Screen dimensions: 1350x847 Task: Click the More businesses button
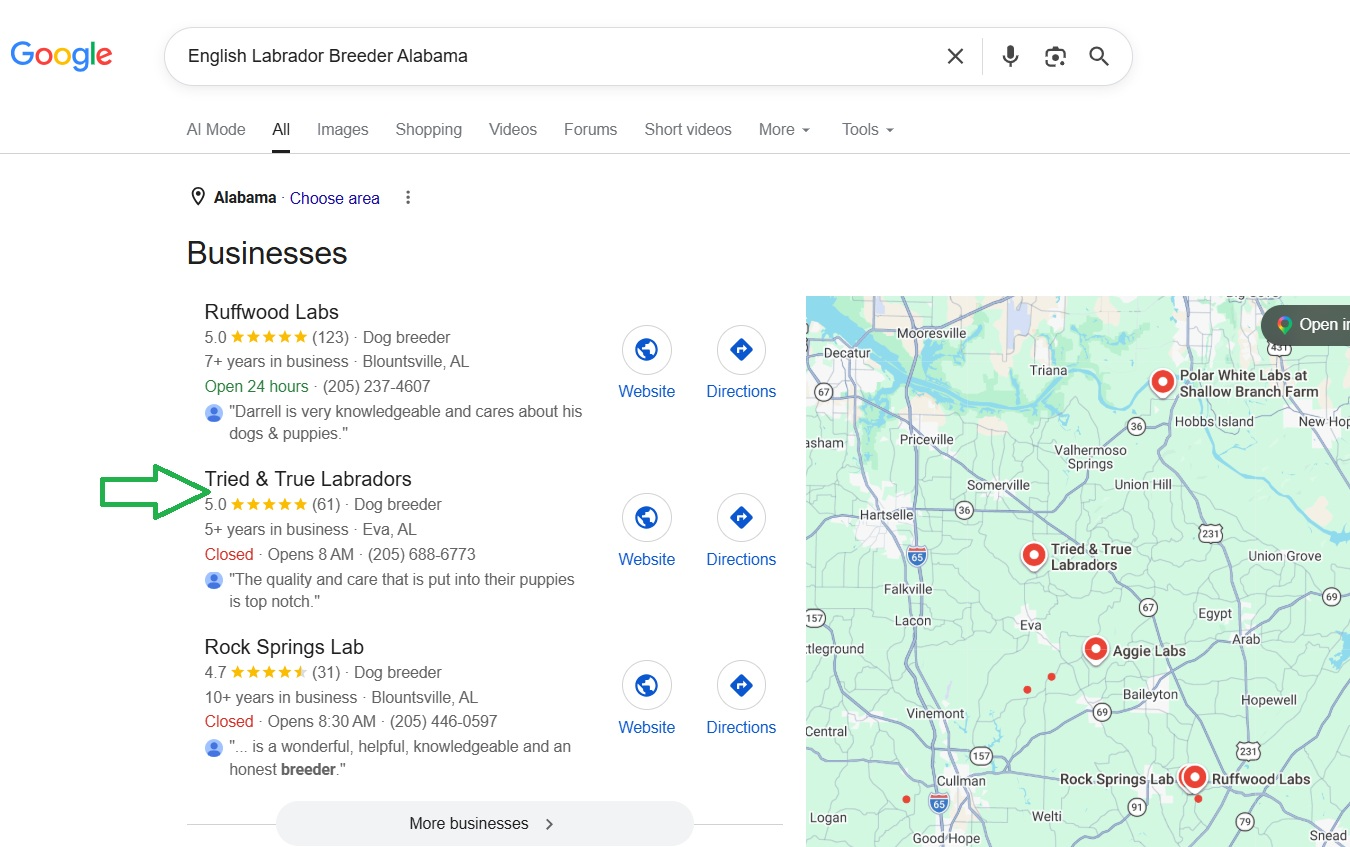coord(485,824)
